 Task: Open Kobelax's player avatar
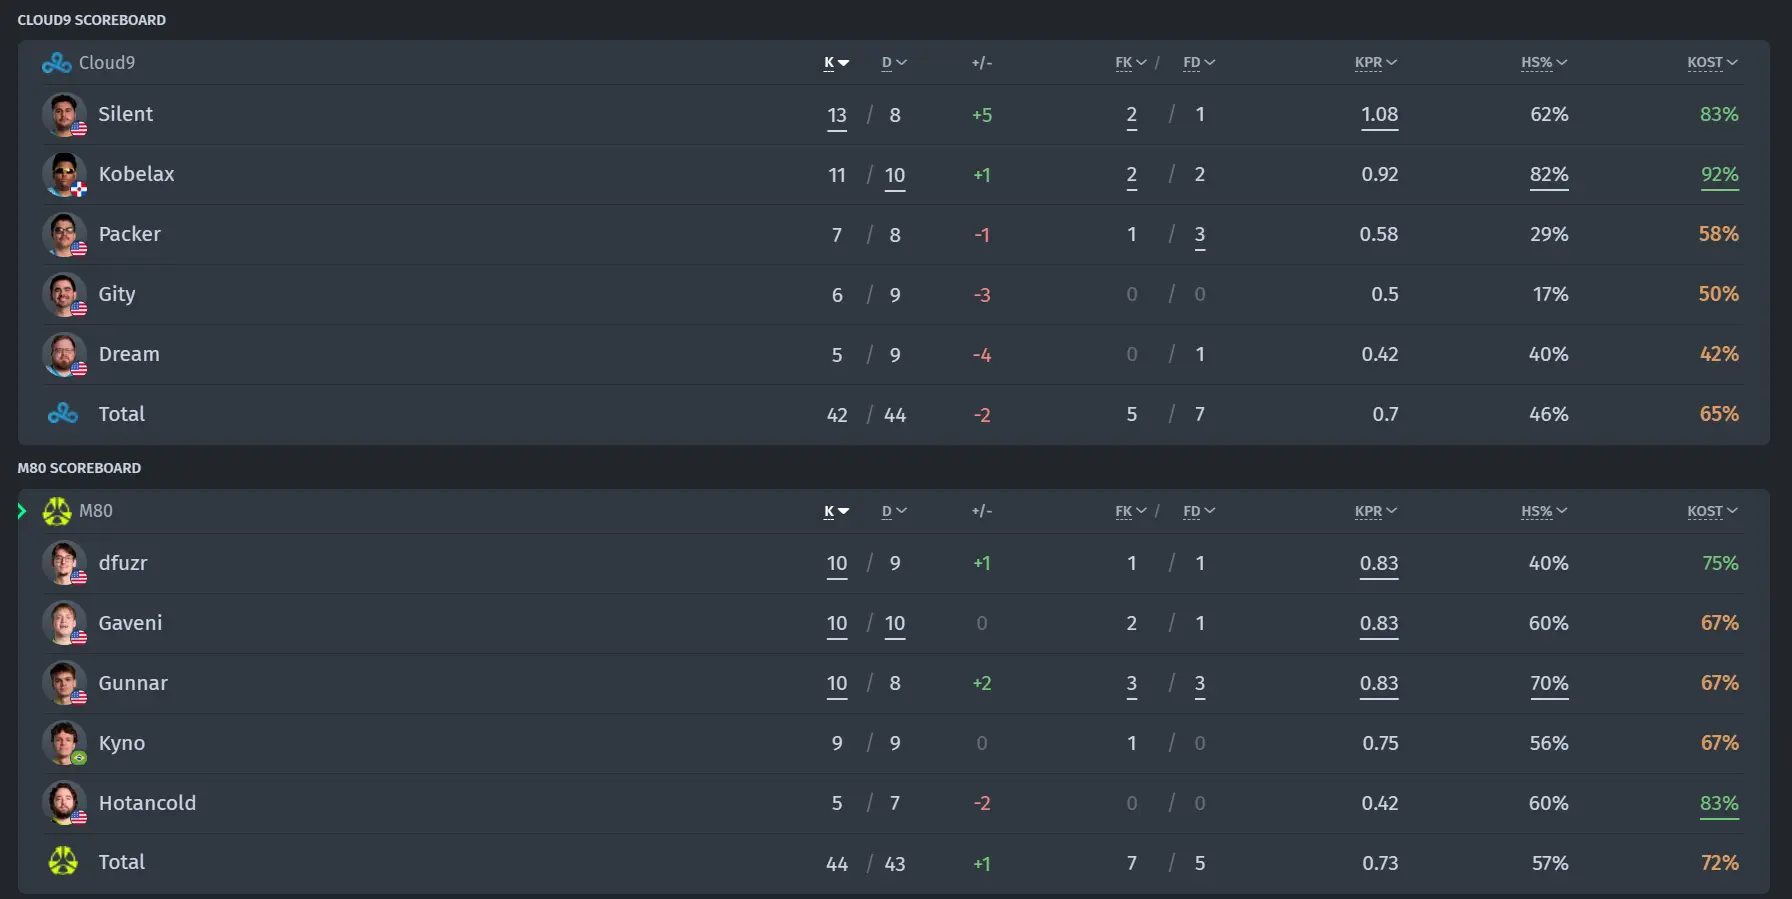point(64,175)
